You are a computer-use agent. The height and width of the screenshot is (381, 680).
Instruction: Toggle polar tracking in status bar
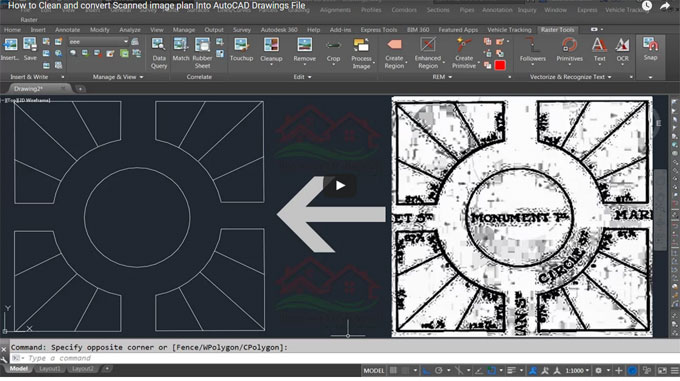(439, 371)
